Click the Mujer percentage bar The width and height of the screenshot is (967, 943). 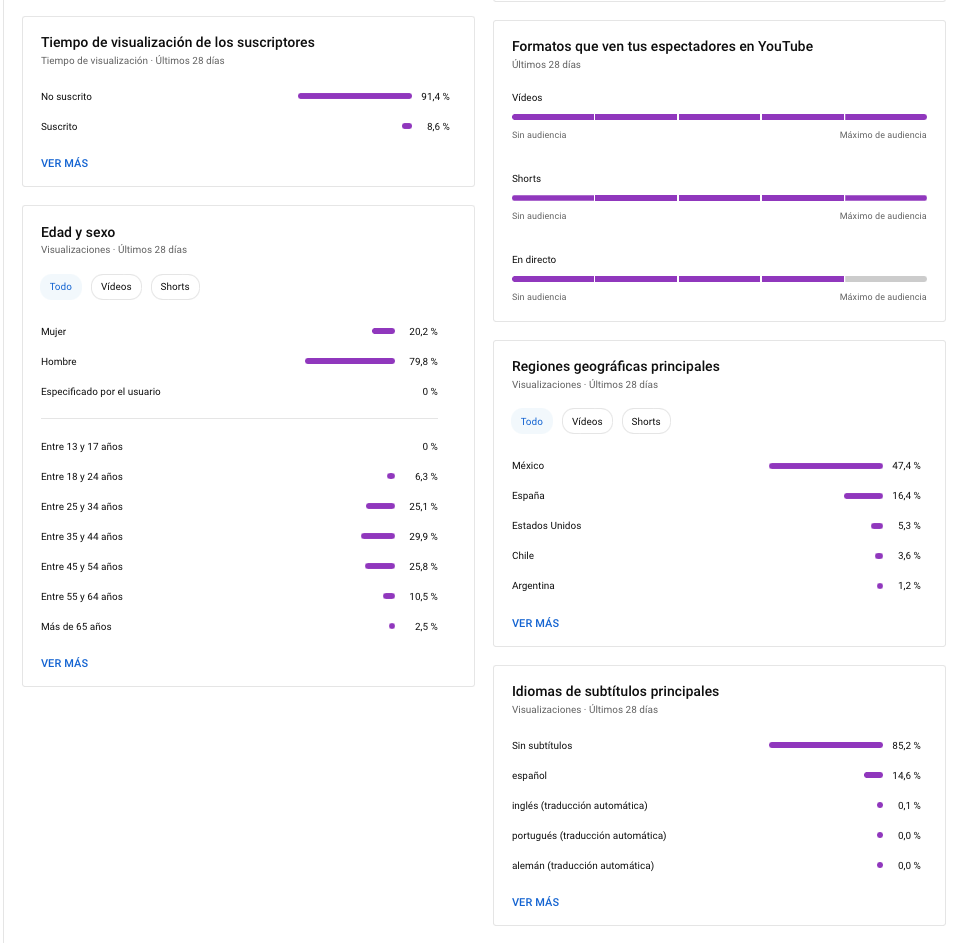(x=384, y=331)
